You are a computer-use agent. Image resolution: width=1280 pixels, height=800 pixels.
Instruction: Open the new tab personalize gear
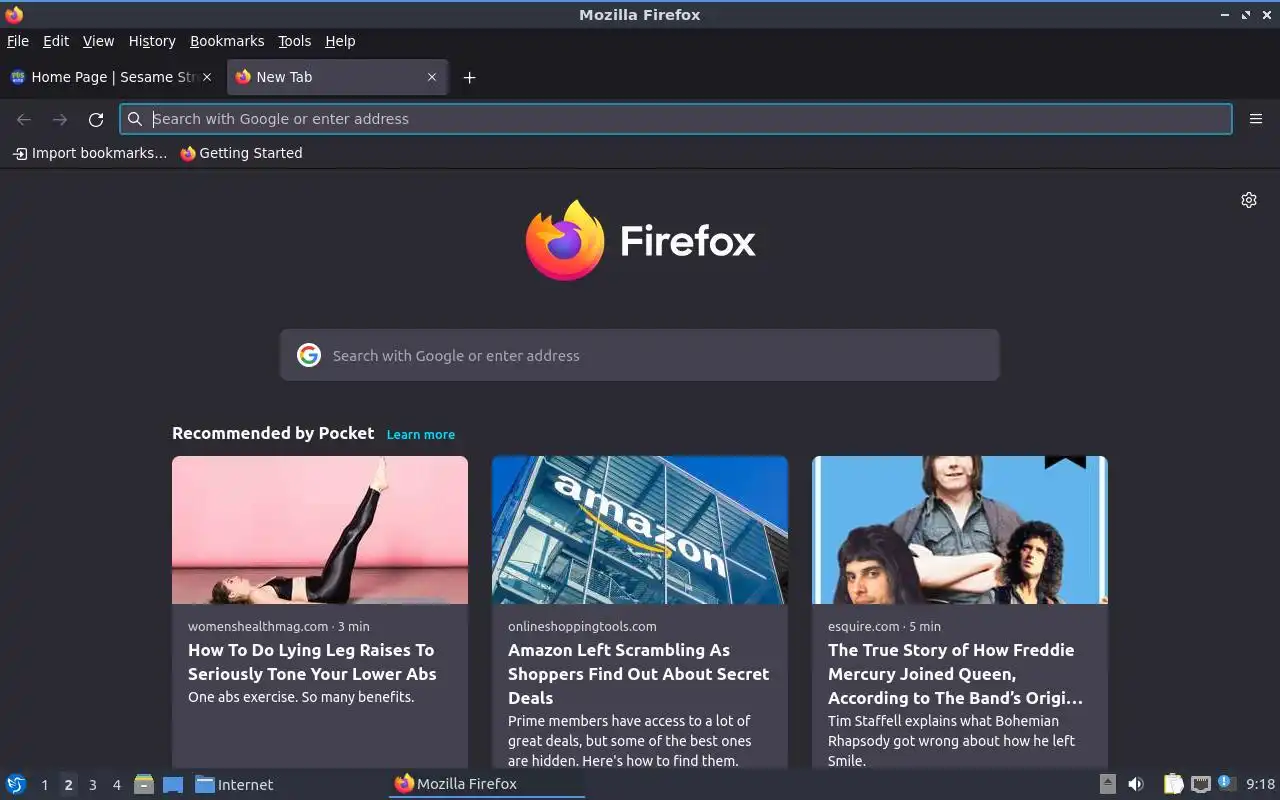click(1249, 200)
